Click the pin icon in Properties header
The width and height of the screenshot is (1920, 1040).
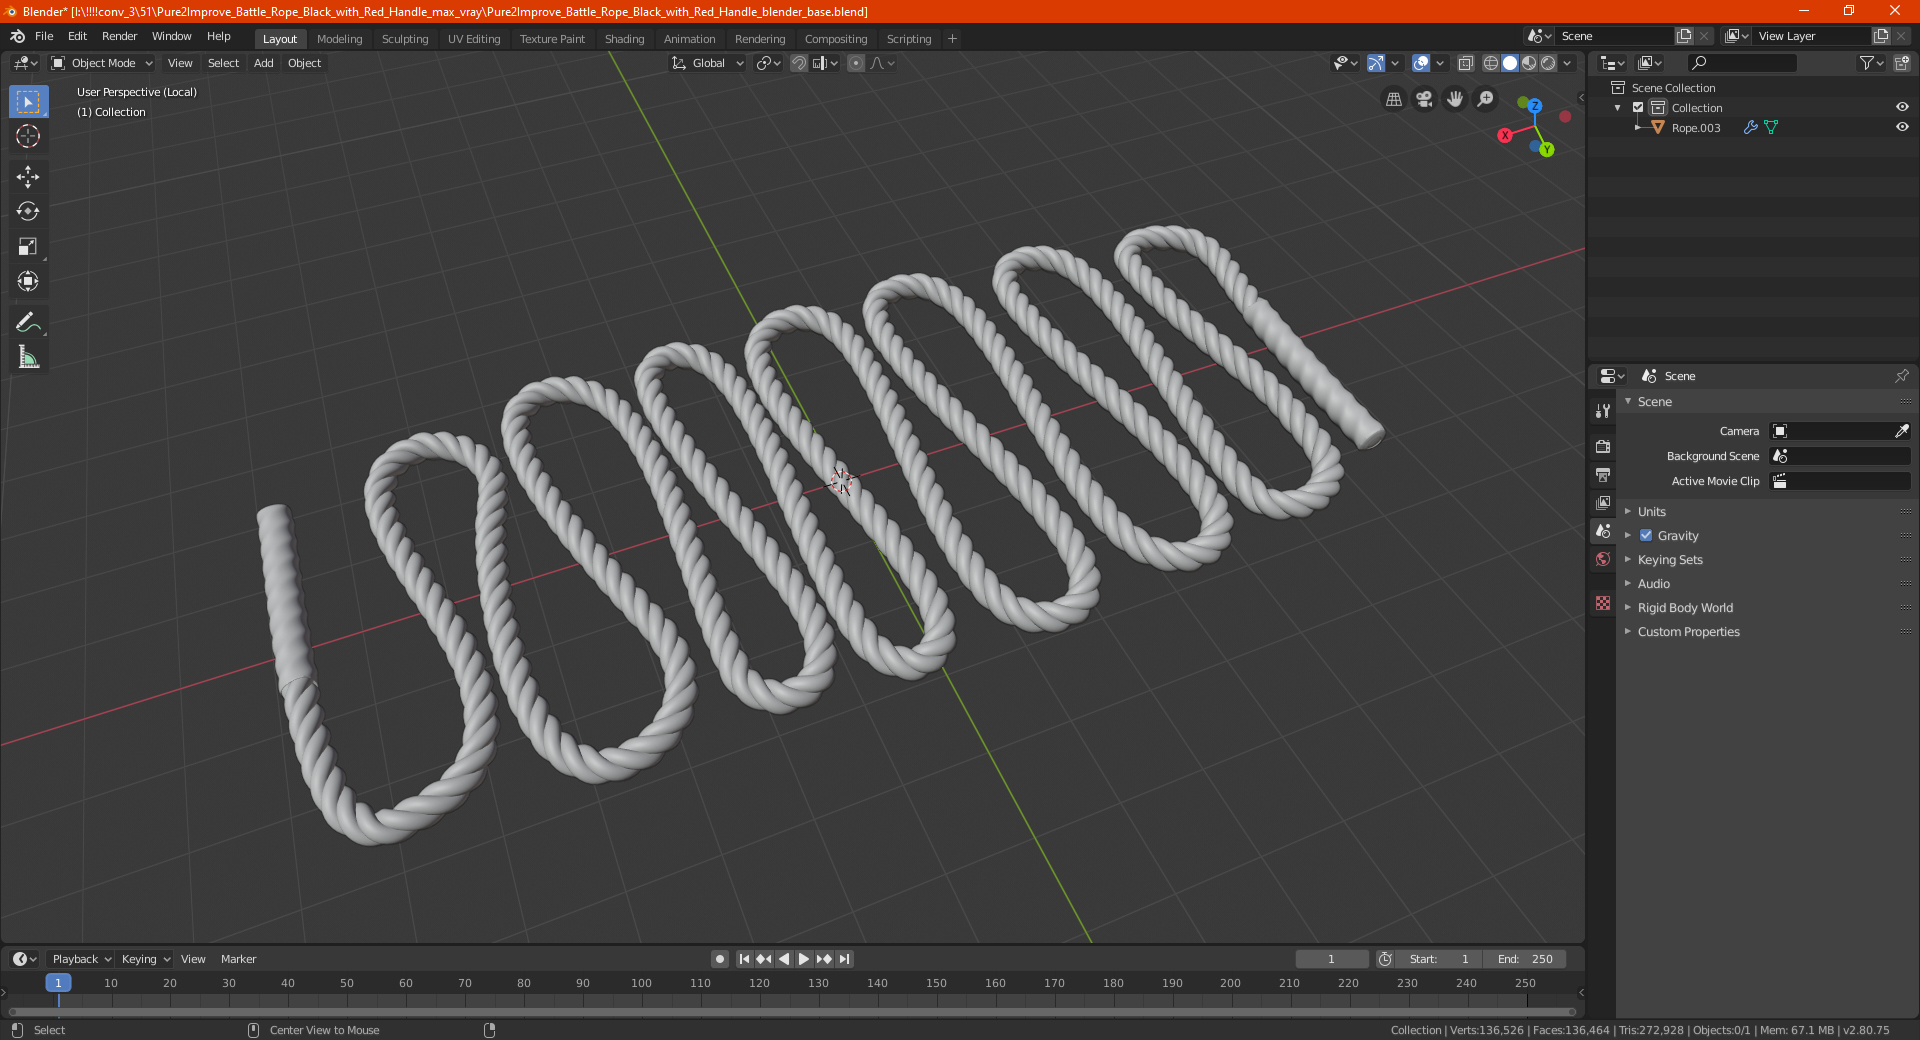coord(1901,376)
